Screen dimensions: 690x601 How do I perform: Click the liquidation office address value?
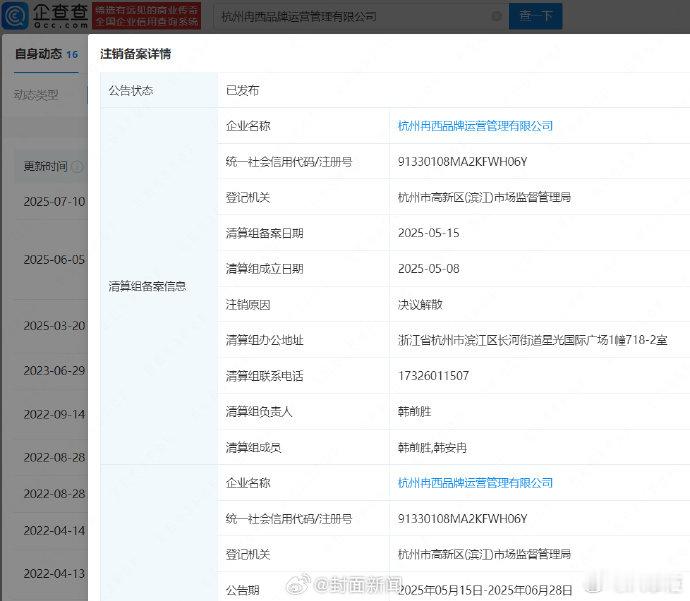(532, 340)
